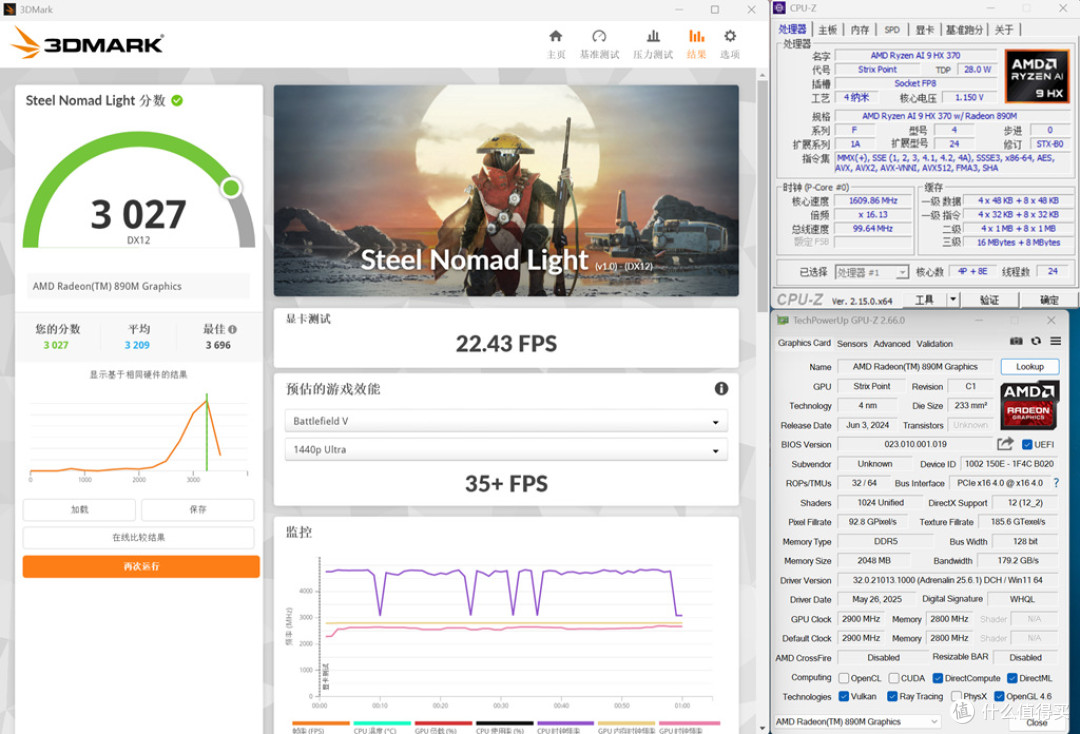Click the 3DMark results vertical scrollbar
Screen dimensions: 1080x734
pyautogui.click(x=762, y=399)
